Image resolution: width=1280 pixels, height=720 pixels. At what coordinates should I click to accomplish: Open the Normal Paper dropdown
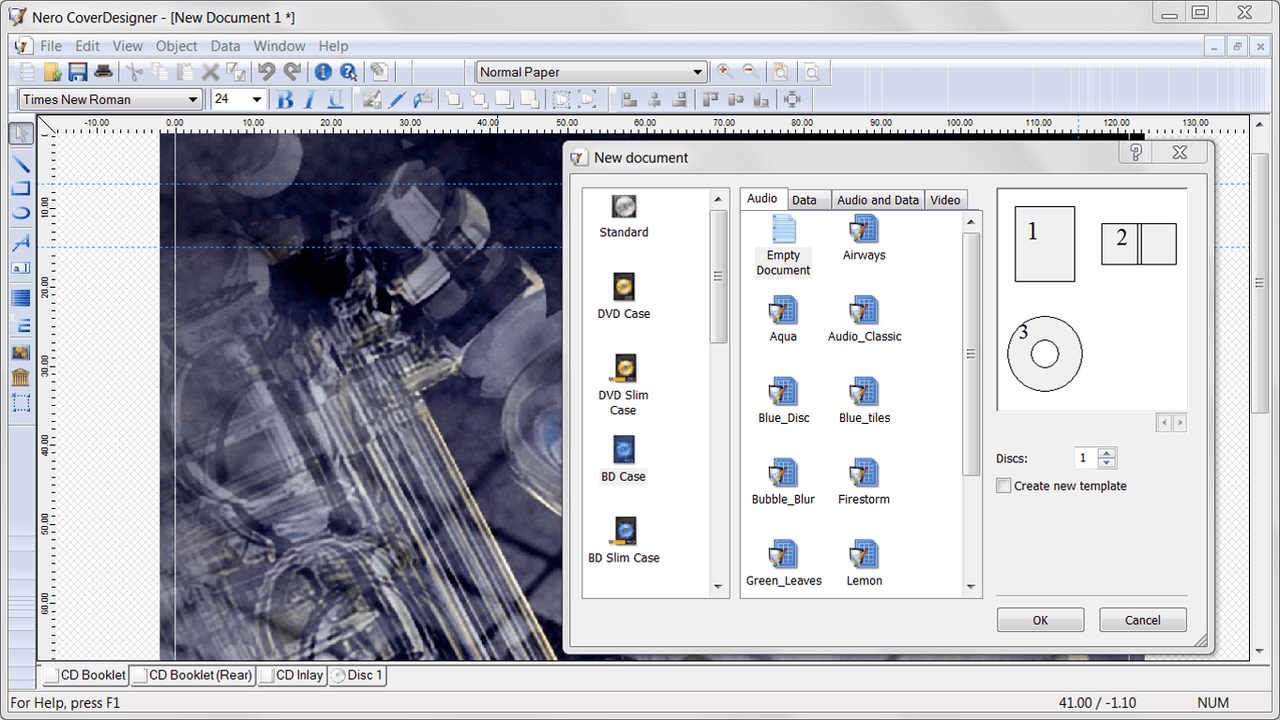click(x=698, y=72)
